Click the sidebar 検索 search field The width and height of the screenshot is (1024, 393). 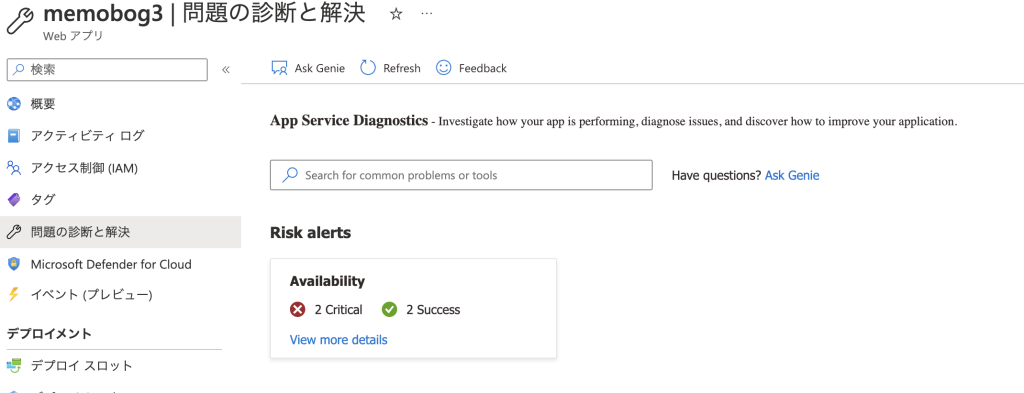tap(107, 70)
